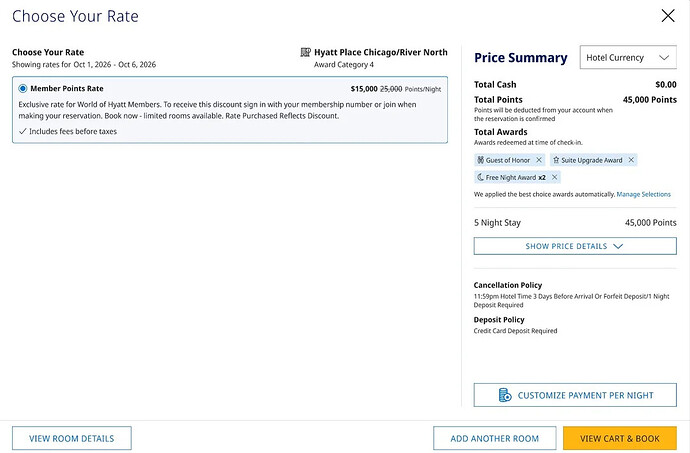Image resolution: width=690 pixels, height=453 pixels.
Task: Click the hotel building icon
Action: pyautogui.click(x=305, y=52)
